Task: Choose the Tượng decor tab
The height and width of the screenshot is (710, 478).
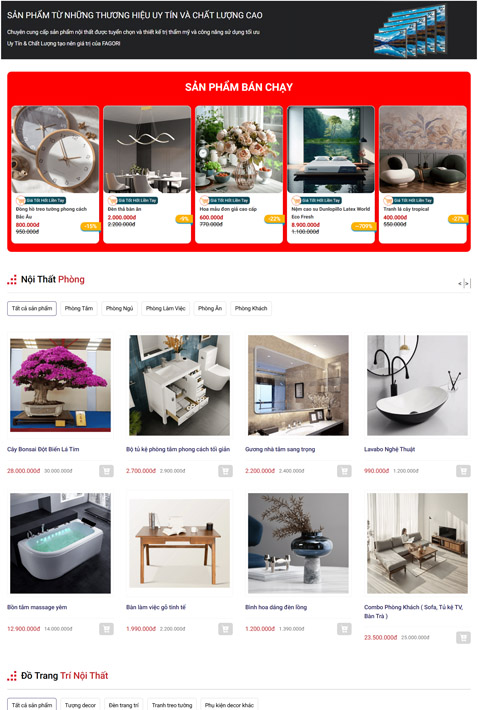Action: click(80, 705)
